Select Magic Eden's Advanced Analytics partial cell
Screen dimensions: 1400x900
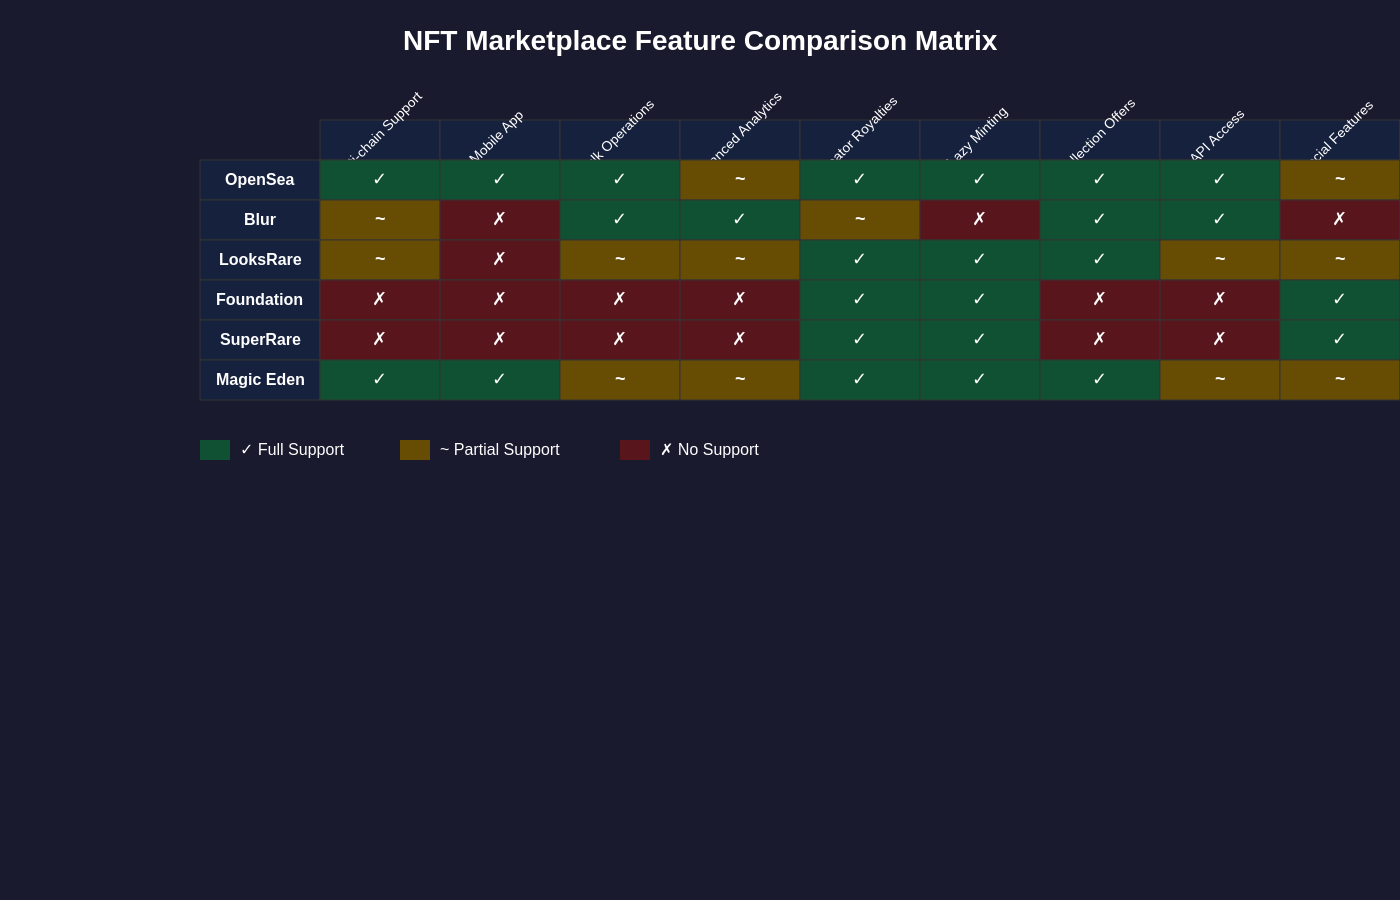pyautogui.click(x=740, y=380)
